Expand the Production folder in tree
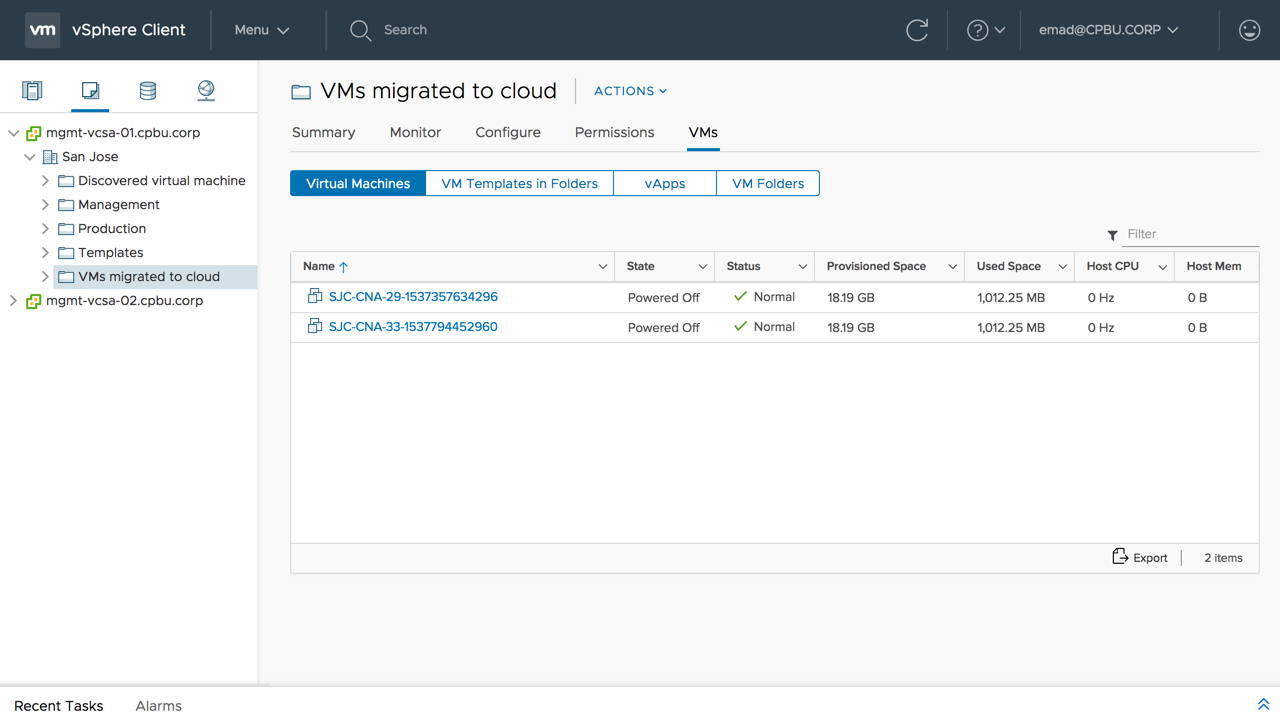The image size is (1280, 720). point(45,229)
